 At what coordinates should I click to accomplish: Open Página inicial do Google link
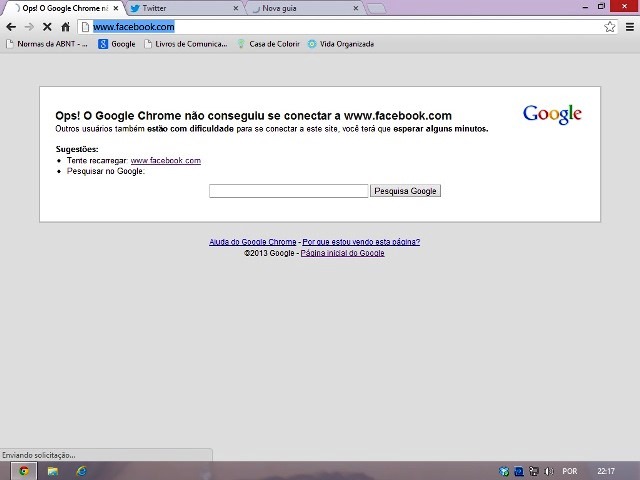342,253
